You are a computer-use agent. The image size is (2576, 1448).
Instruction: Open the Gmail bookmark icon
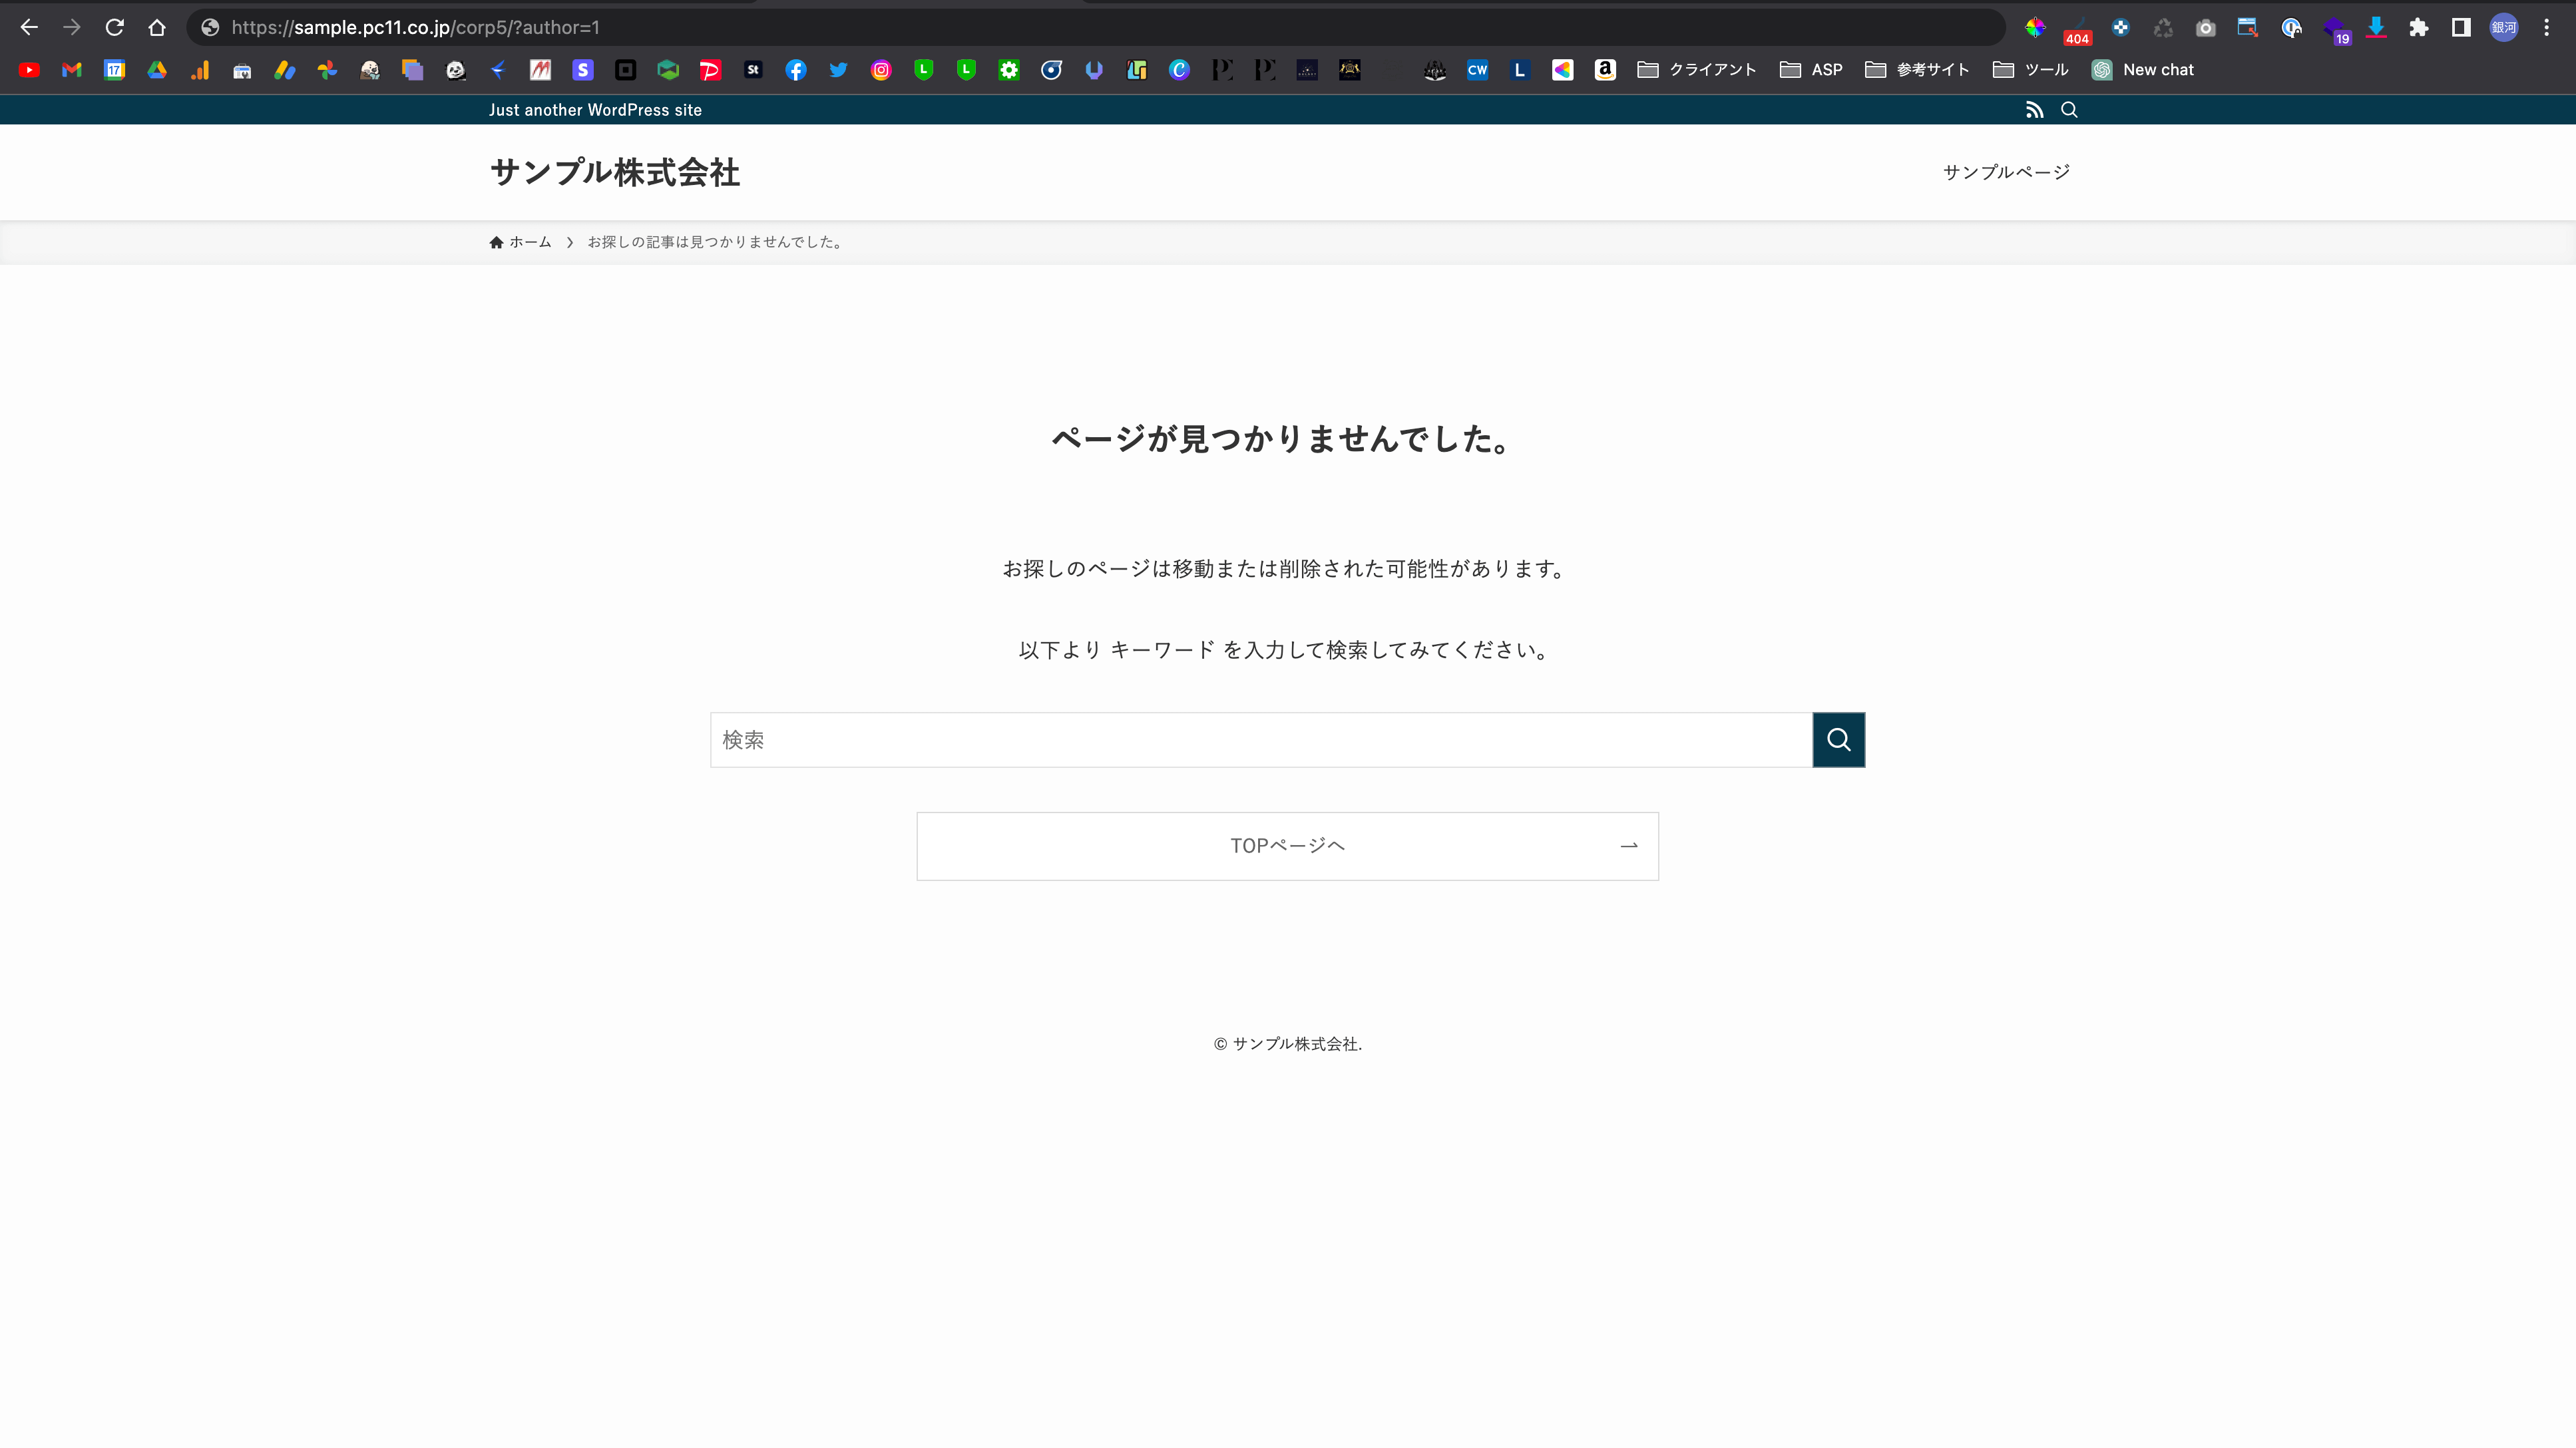(71, 70)
